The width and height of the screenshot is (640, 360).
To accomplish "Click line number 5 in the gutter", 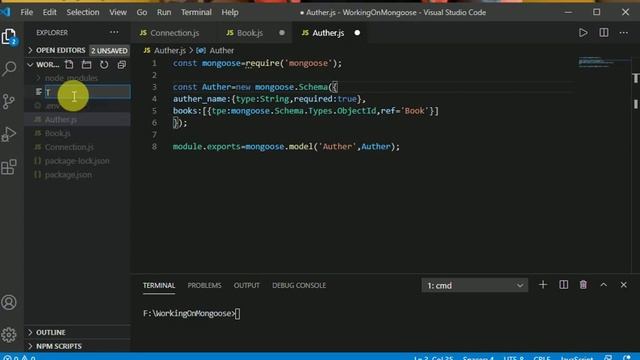I will pos(154,111).
